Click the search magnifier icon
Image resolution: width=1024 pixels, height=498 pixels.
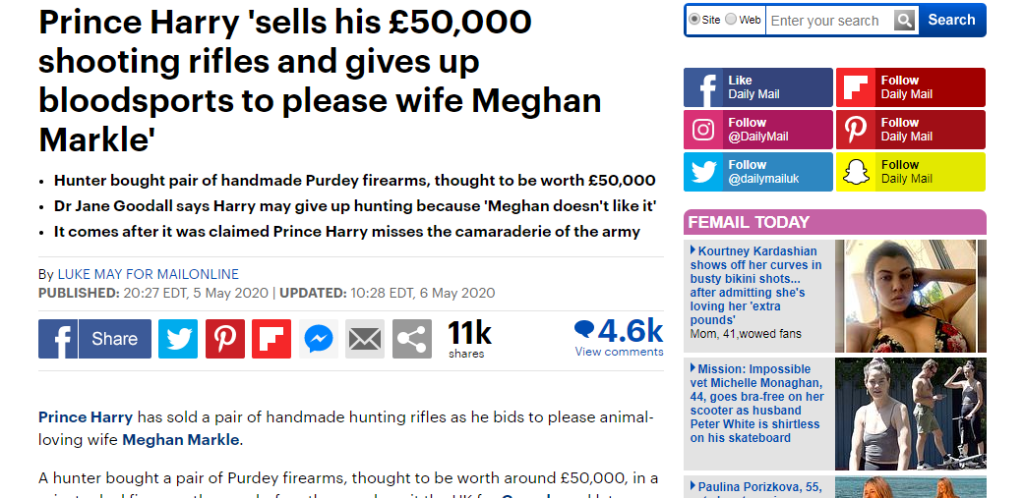point(904,20)
